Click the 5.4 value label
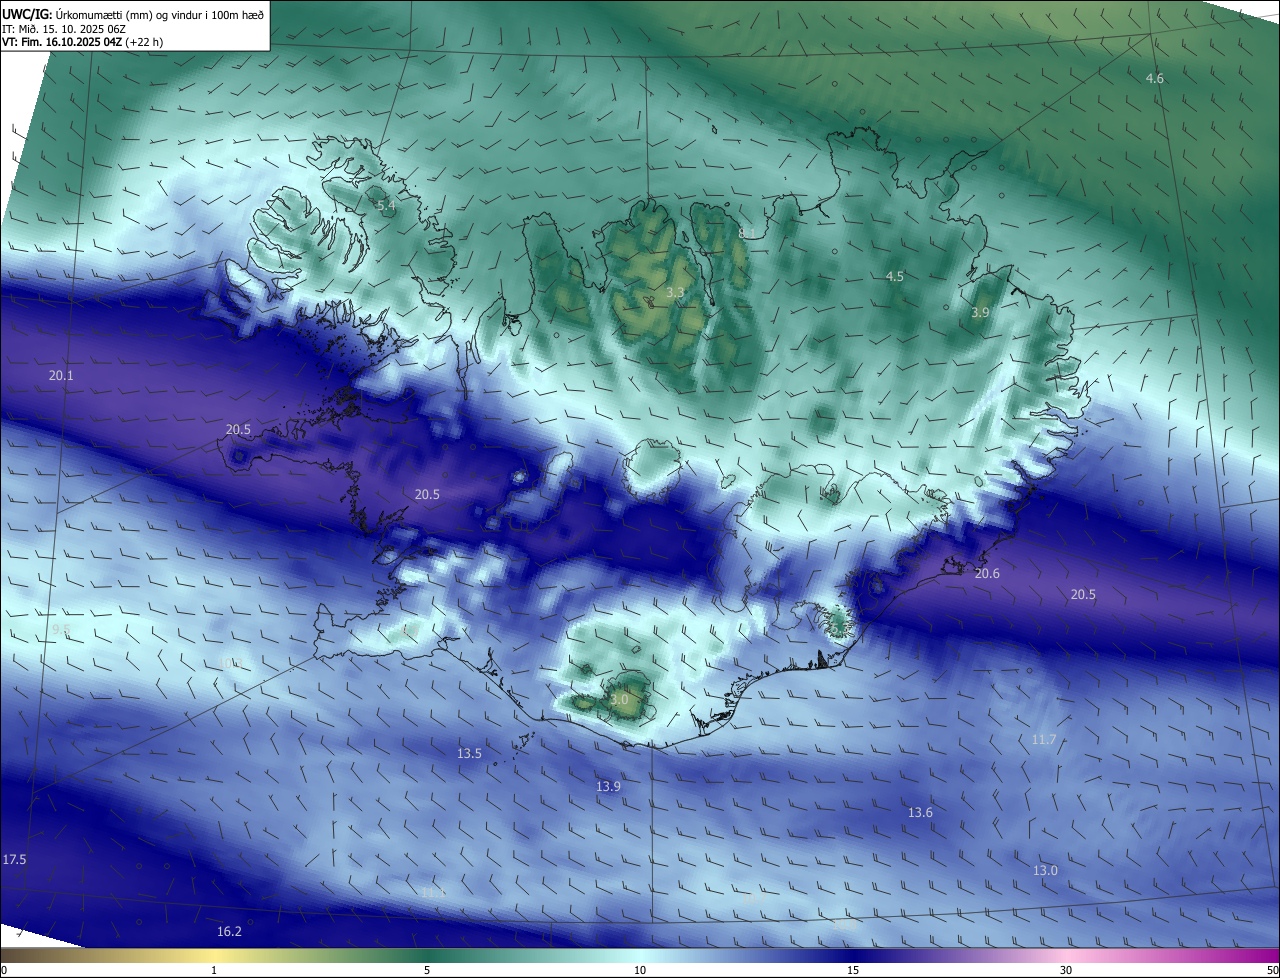The height and width of the screenshot is (978, 1280). (x=386, y=205)
